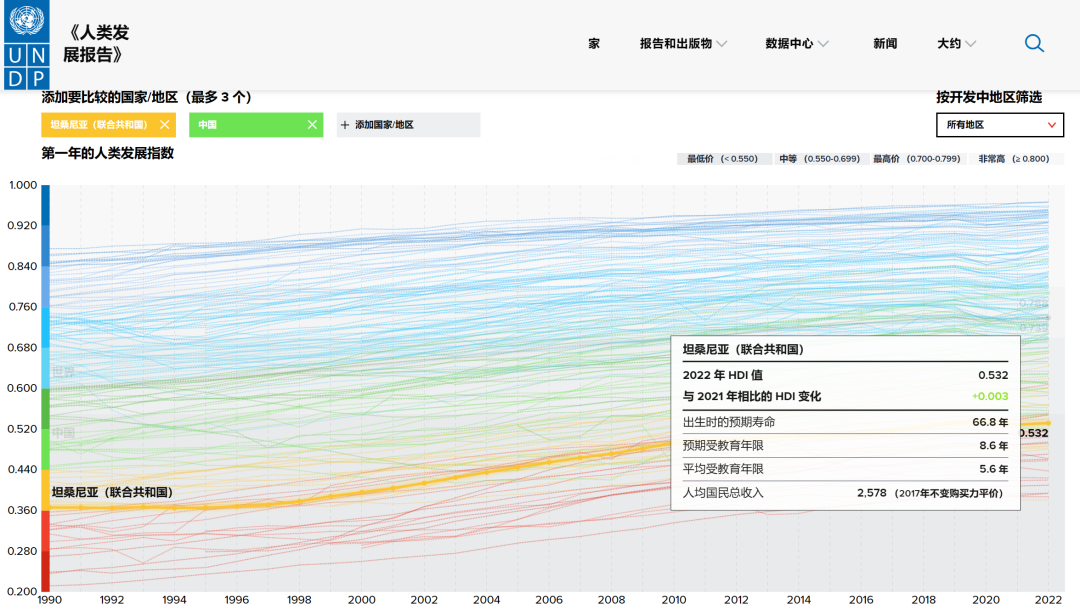Select the 中国 green tag
The image size is (1080, 616).
coord(256,125)
